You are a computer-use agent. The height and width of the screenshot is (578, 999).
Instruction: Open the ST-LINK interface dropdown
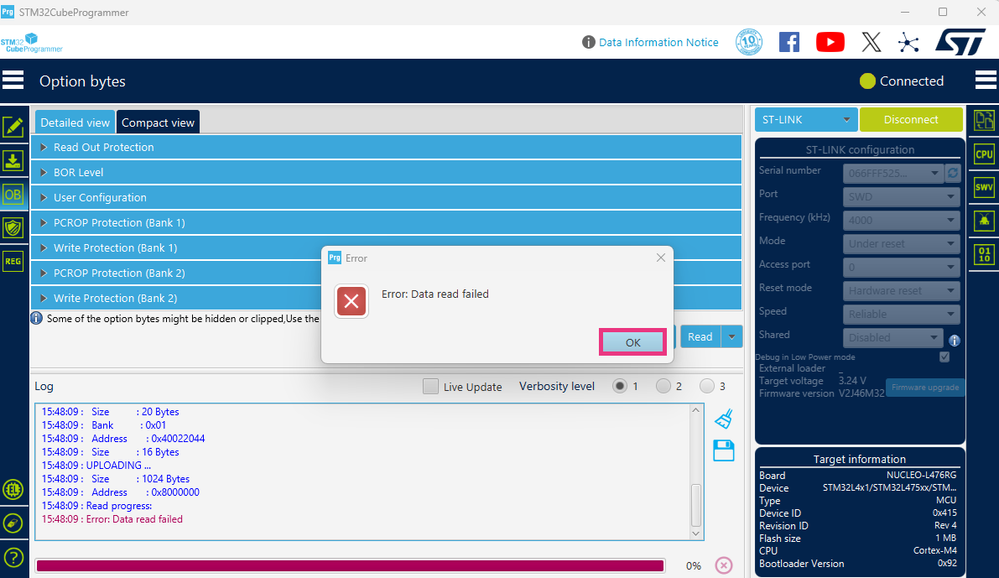806,119
